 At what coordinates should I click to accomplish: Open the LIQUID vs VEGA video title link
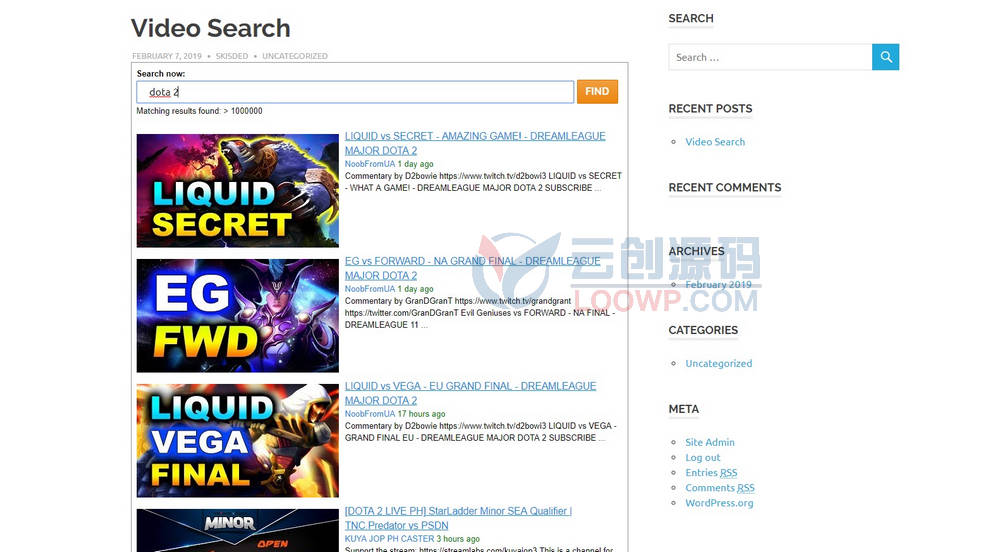pyautogui.click(x=471, y=393)
